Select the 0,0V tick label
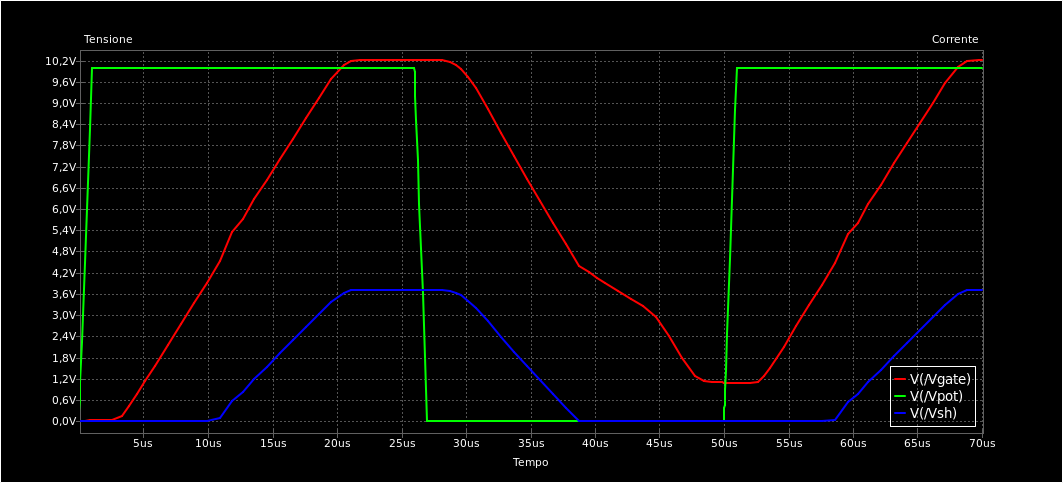The width and height of the screenshot is (1063, 483). coord(64,421)
